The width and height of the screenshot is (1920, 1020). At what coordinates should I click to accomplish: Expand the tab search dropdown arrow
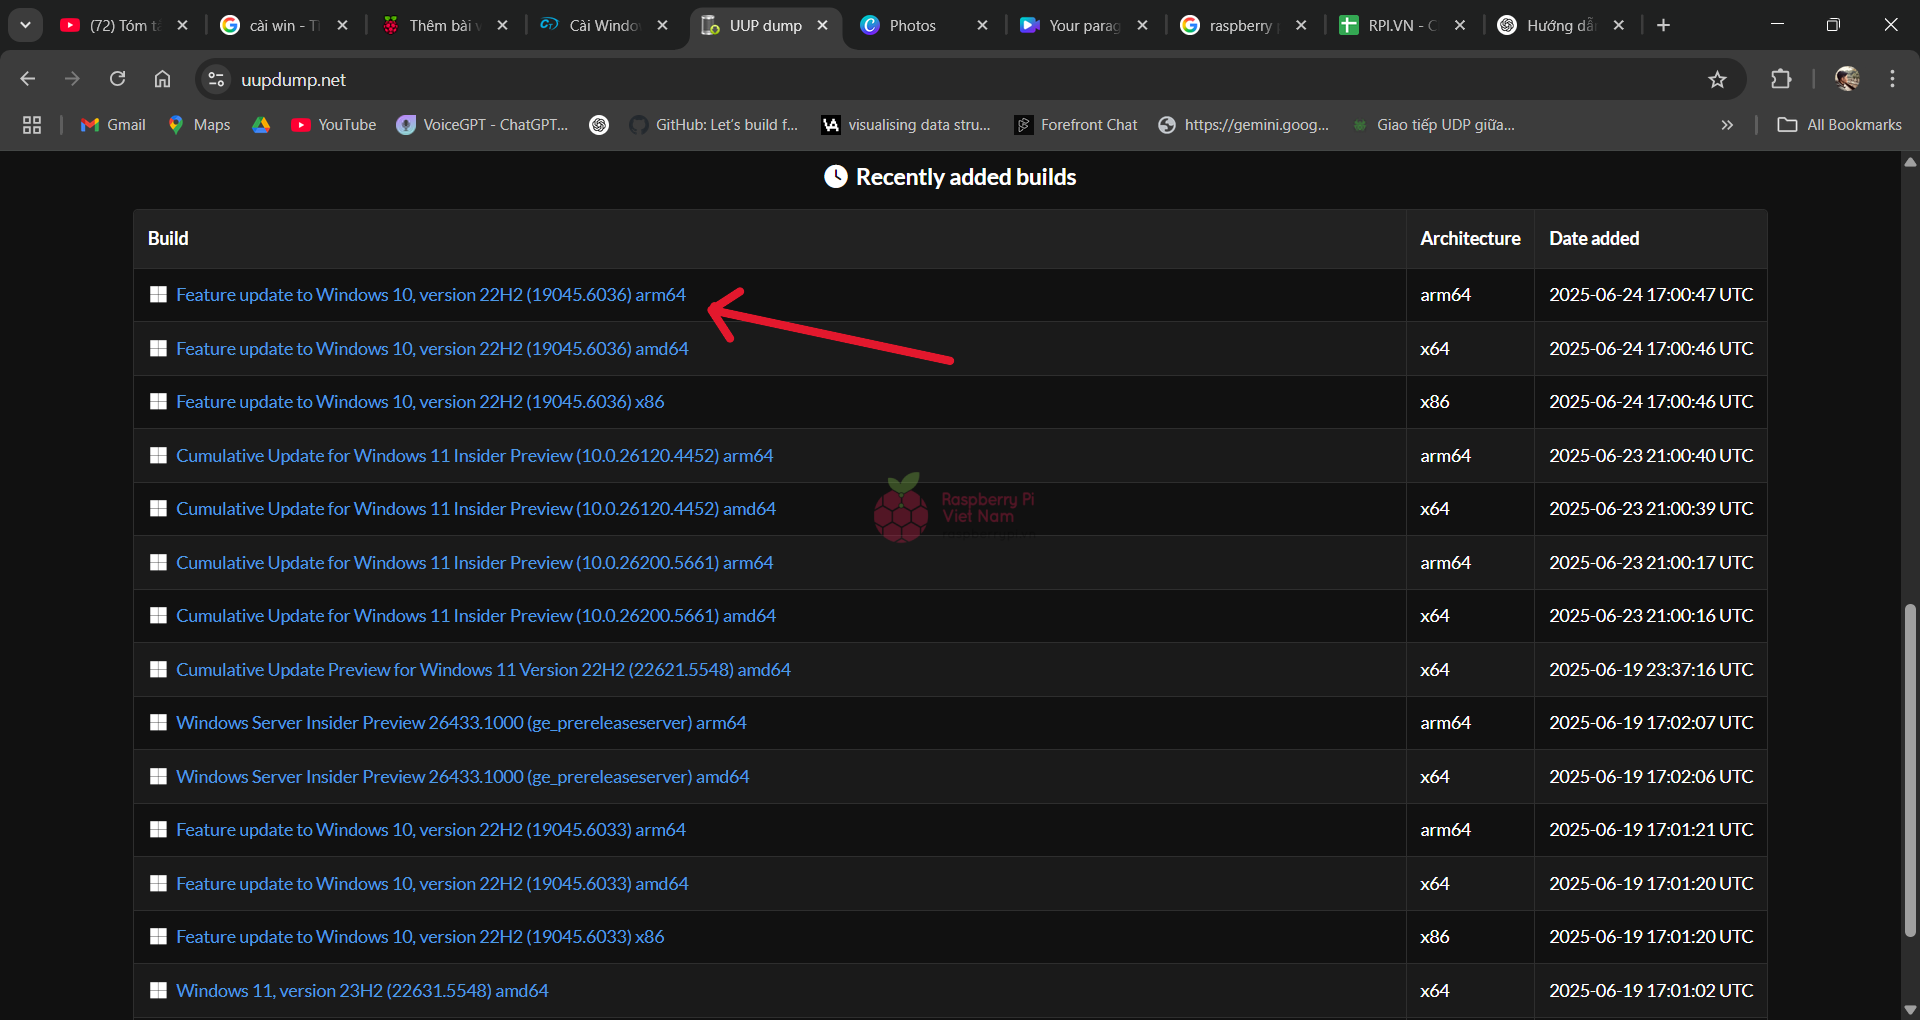click(x=25, y=25)
